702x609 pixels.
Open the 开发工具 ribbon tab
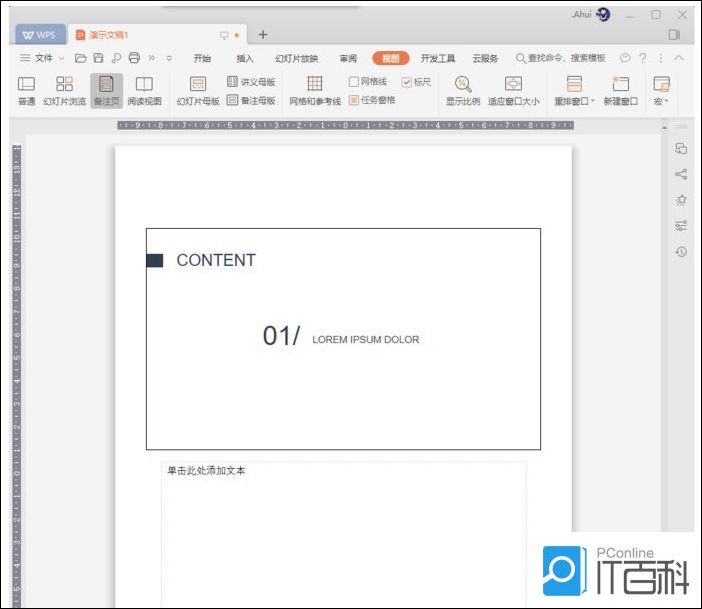[438, 58]
